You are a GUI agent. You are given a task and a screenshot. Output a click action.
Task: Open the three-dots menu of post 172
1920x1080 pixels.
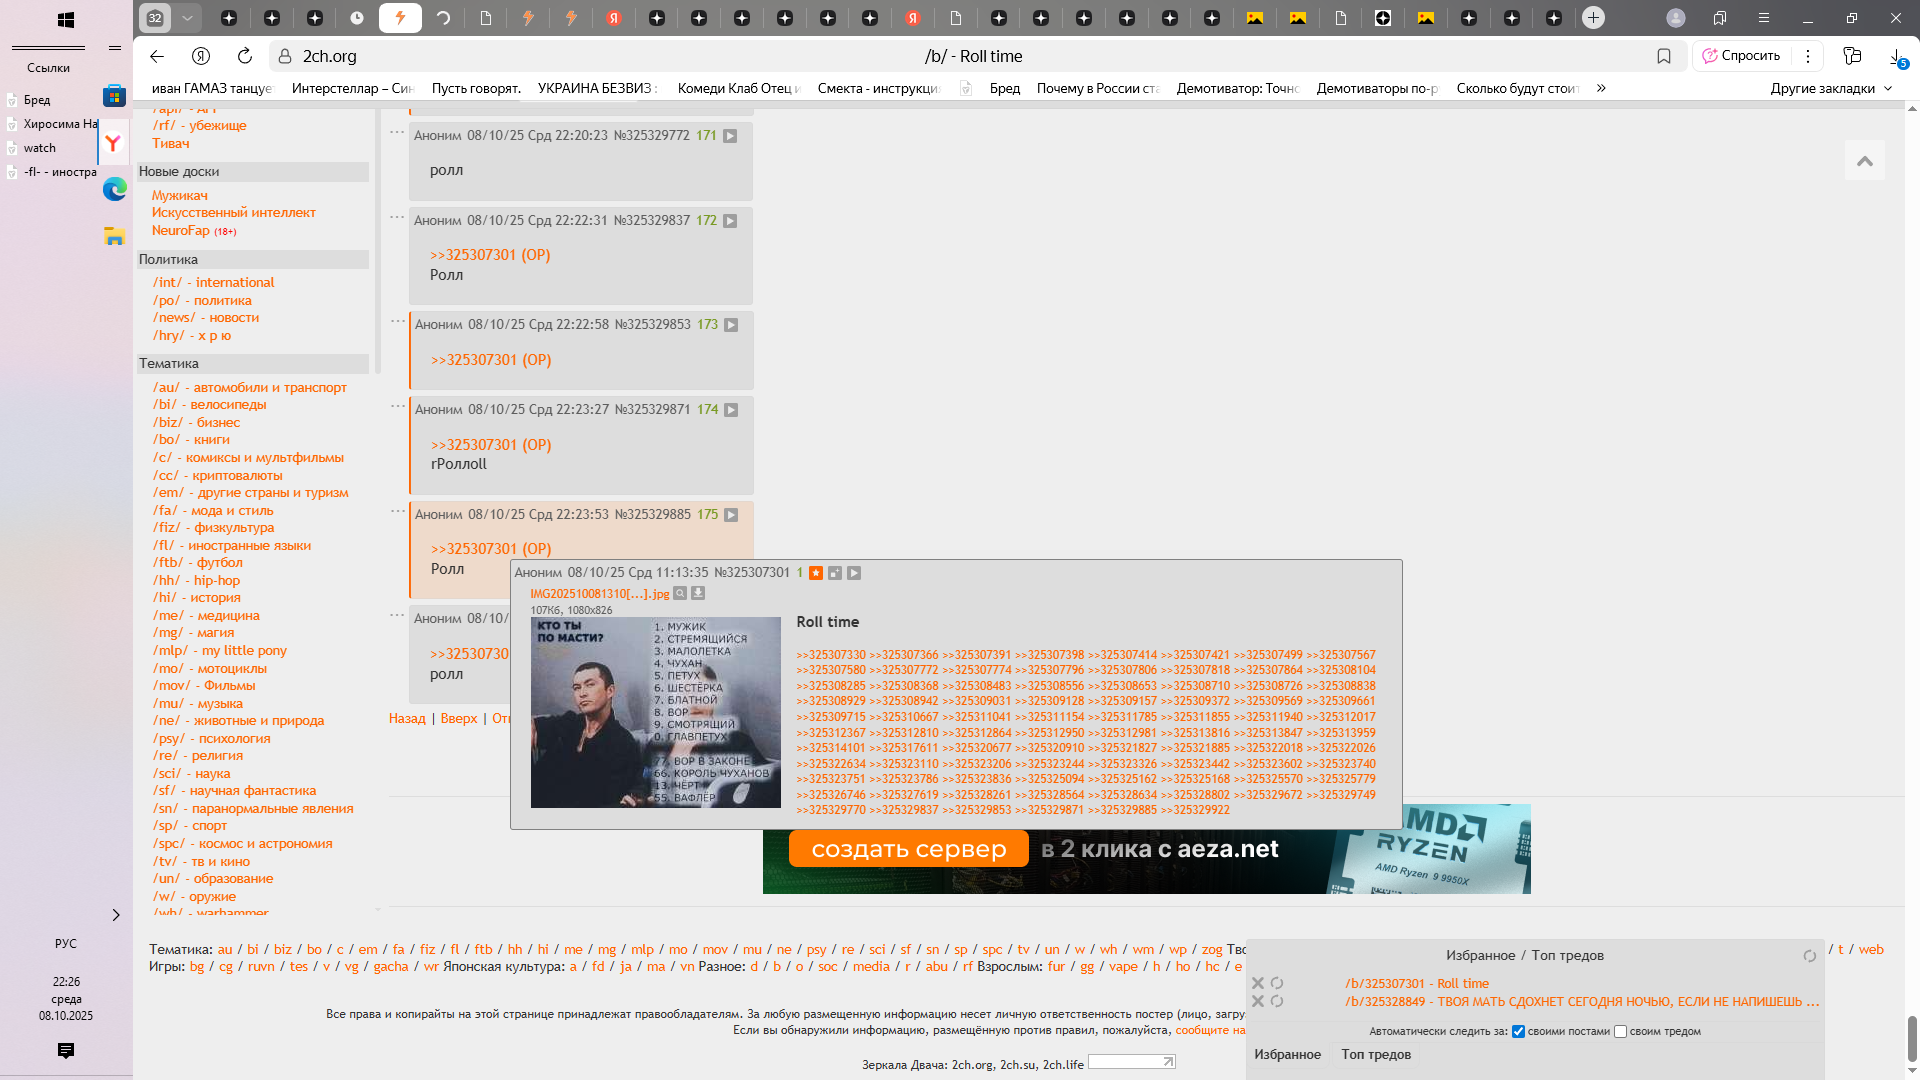[397, 217]
